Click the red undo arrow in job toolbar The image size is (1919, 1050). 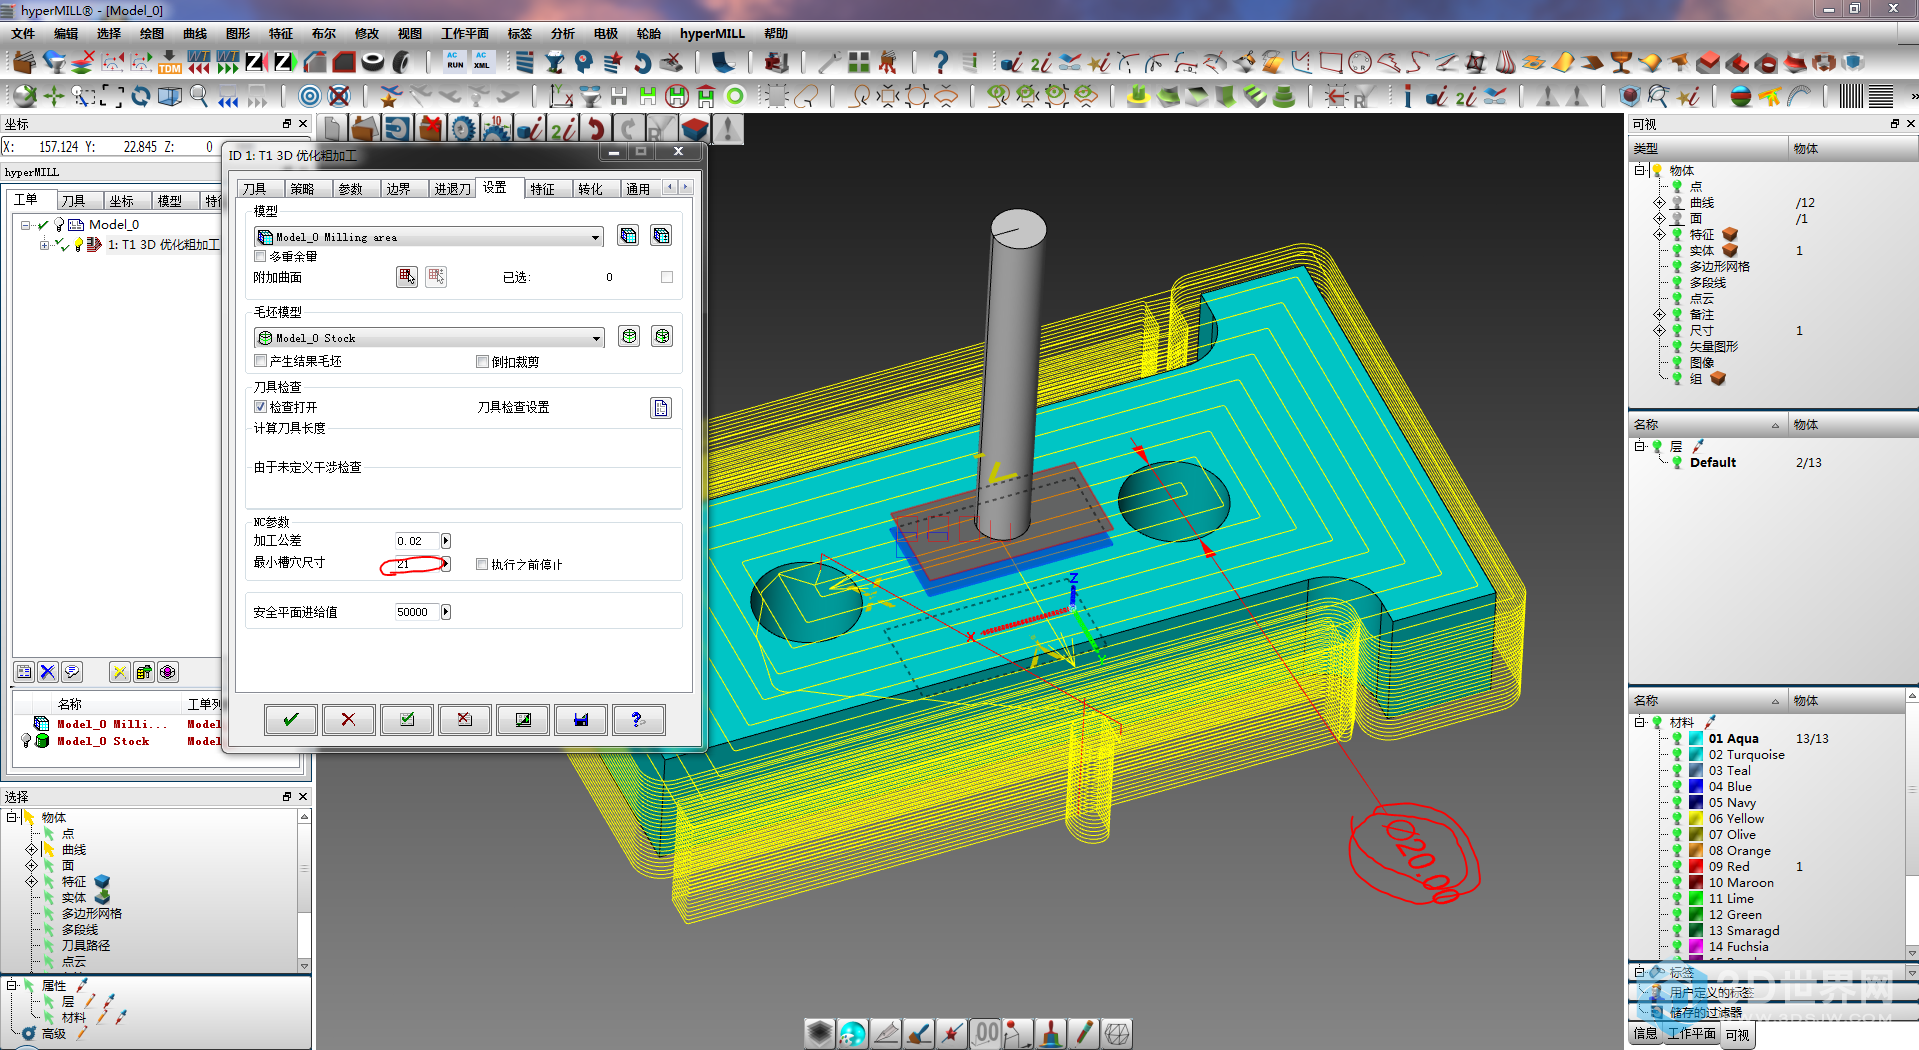[596, 129]
